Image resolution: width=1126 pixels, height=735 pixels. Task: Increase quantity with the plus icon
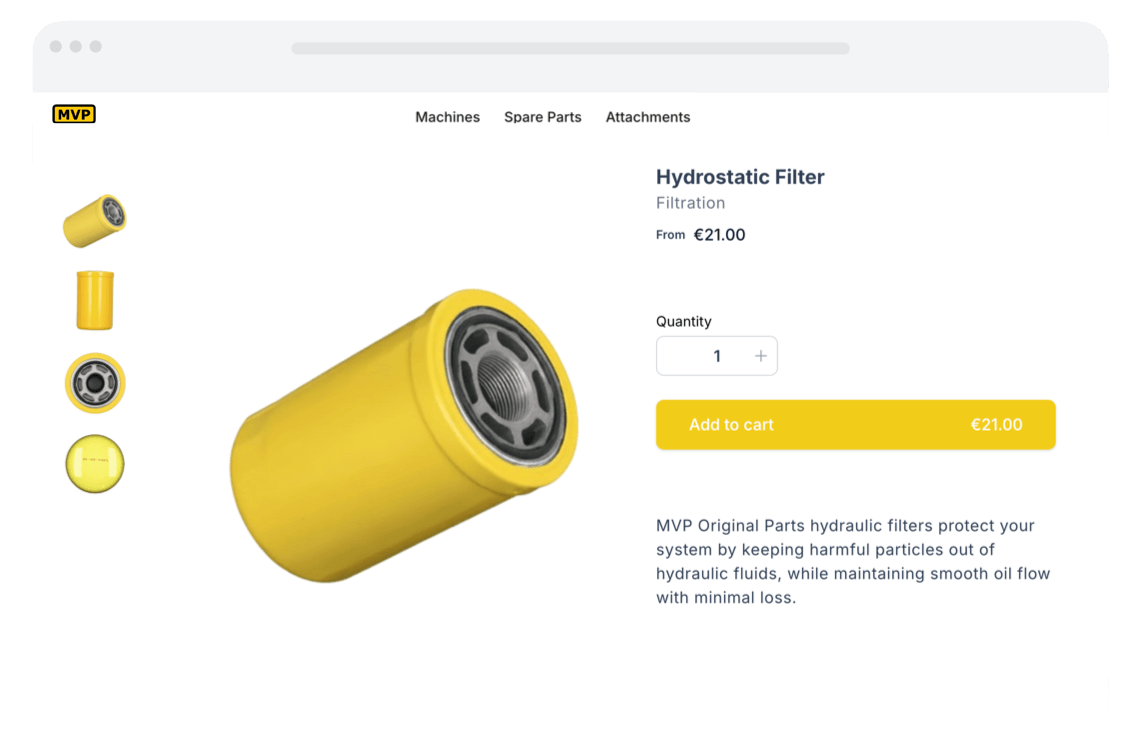coord(760,356)
